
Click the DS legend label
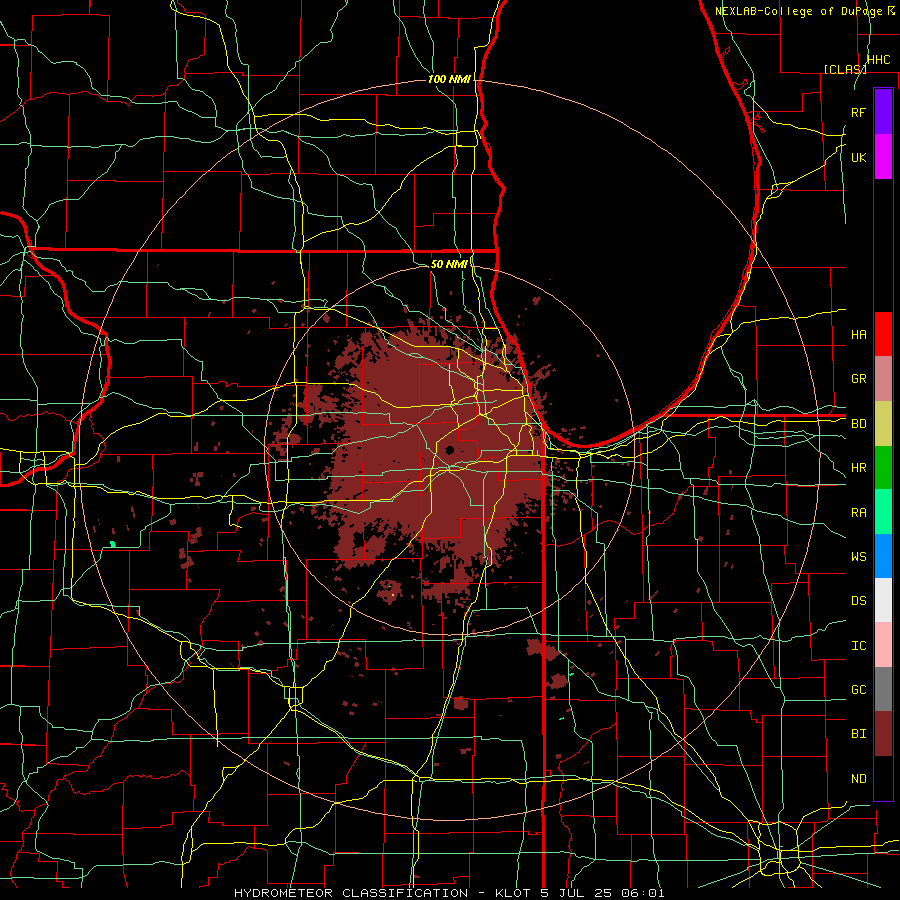coord(858,601)
